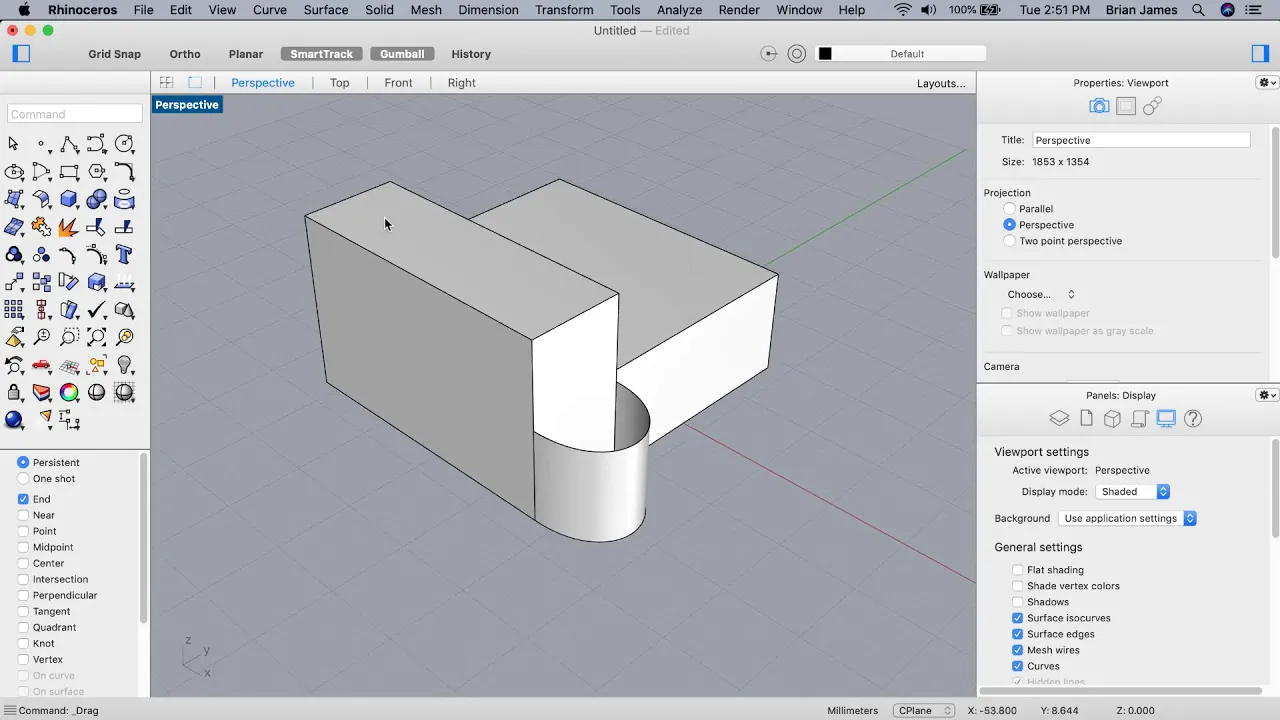Uncheck the End object snap
1280x720 pixels.
tap(23, 499)
